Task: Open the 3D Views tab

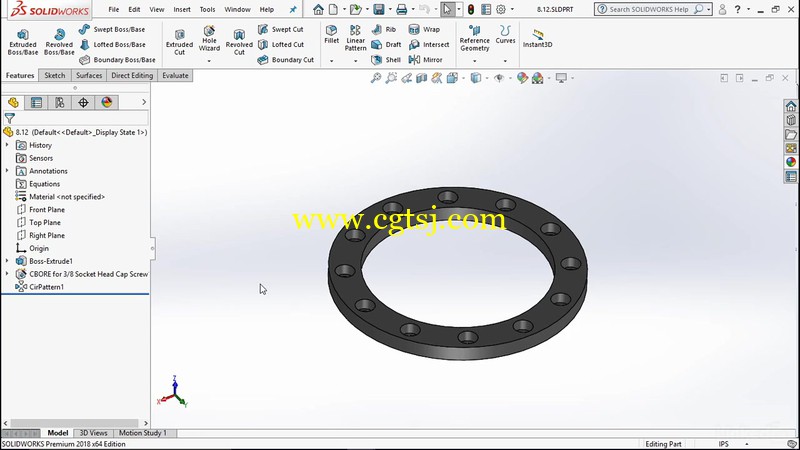Action: (93, 433)
